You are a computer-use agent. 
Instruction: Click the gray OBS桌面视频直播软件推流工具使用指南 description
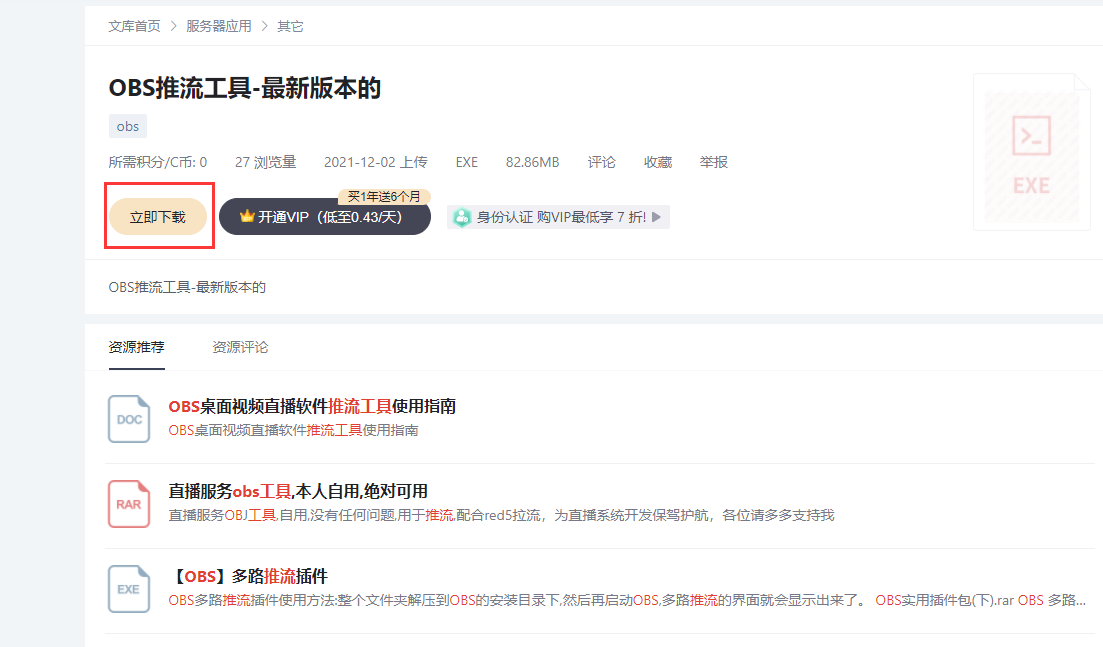coord(293,430)
